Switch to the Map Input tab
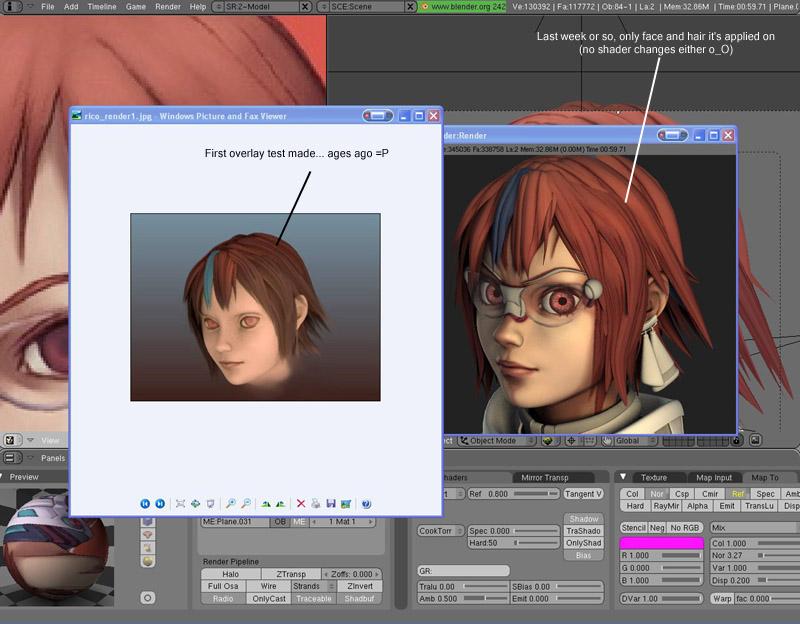This screenshot has width=800, height=624. (714, 478)
